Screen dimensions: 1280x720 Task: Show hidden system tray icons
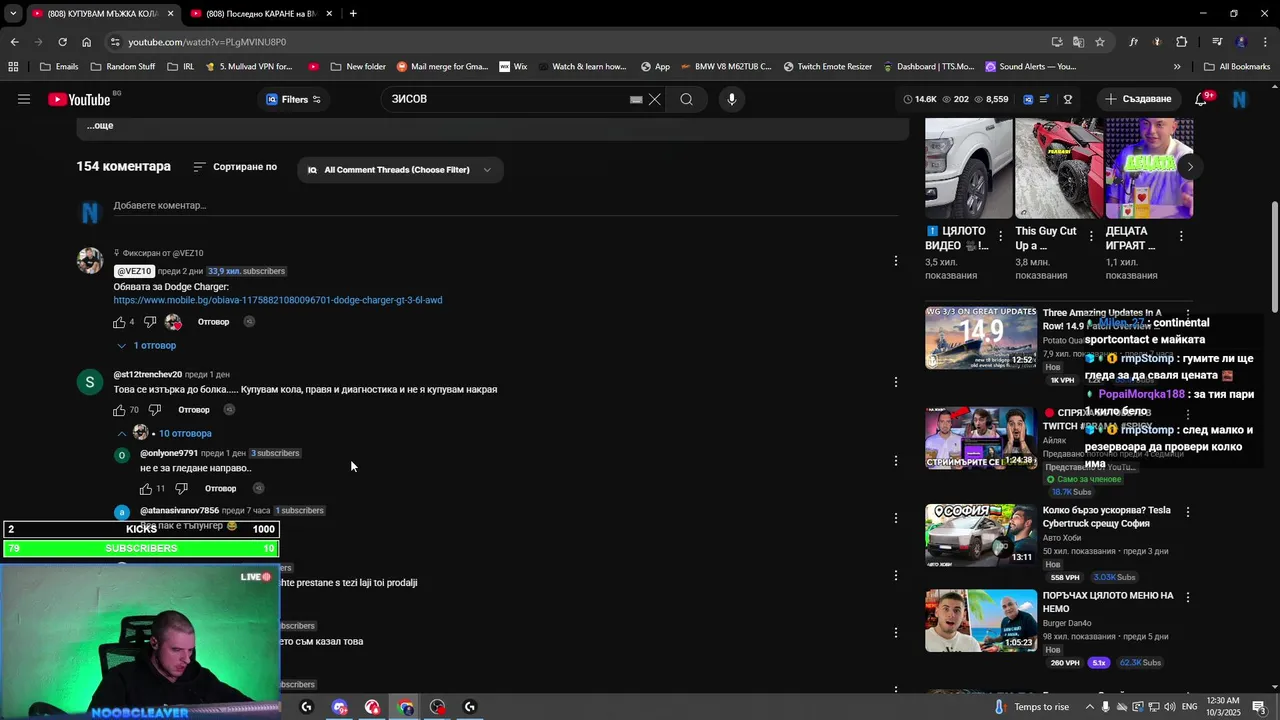point(1090,707)
